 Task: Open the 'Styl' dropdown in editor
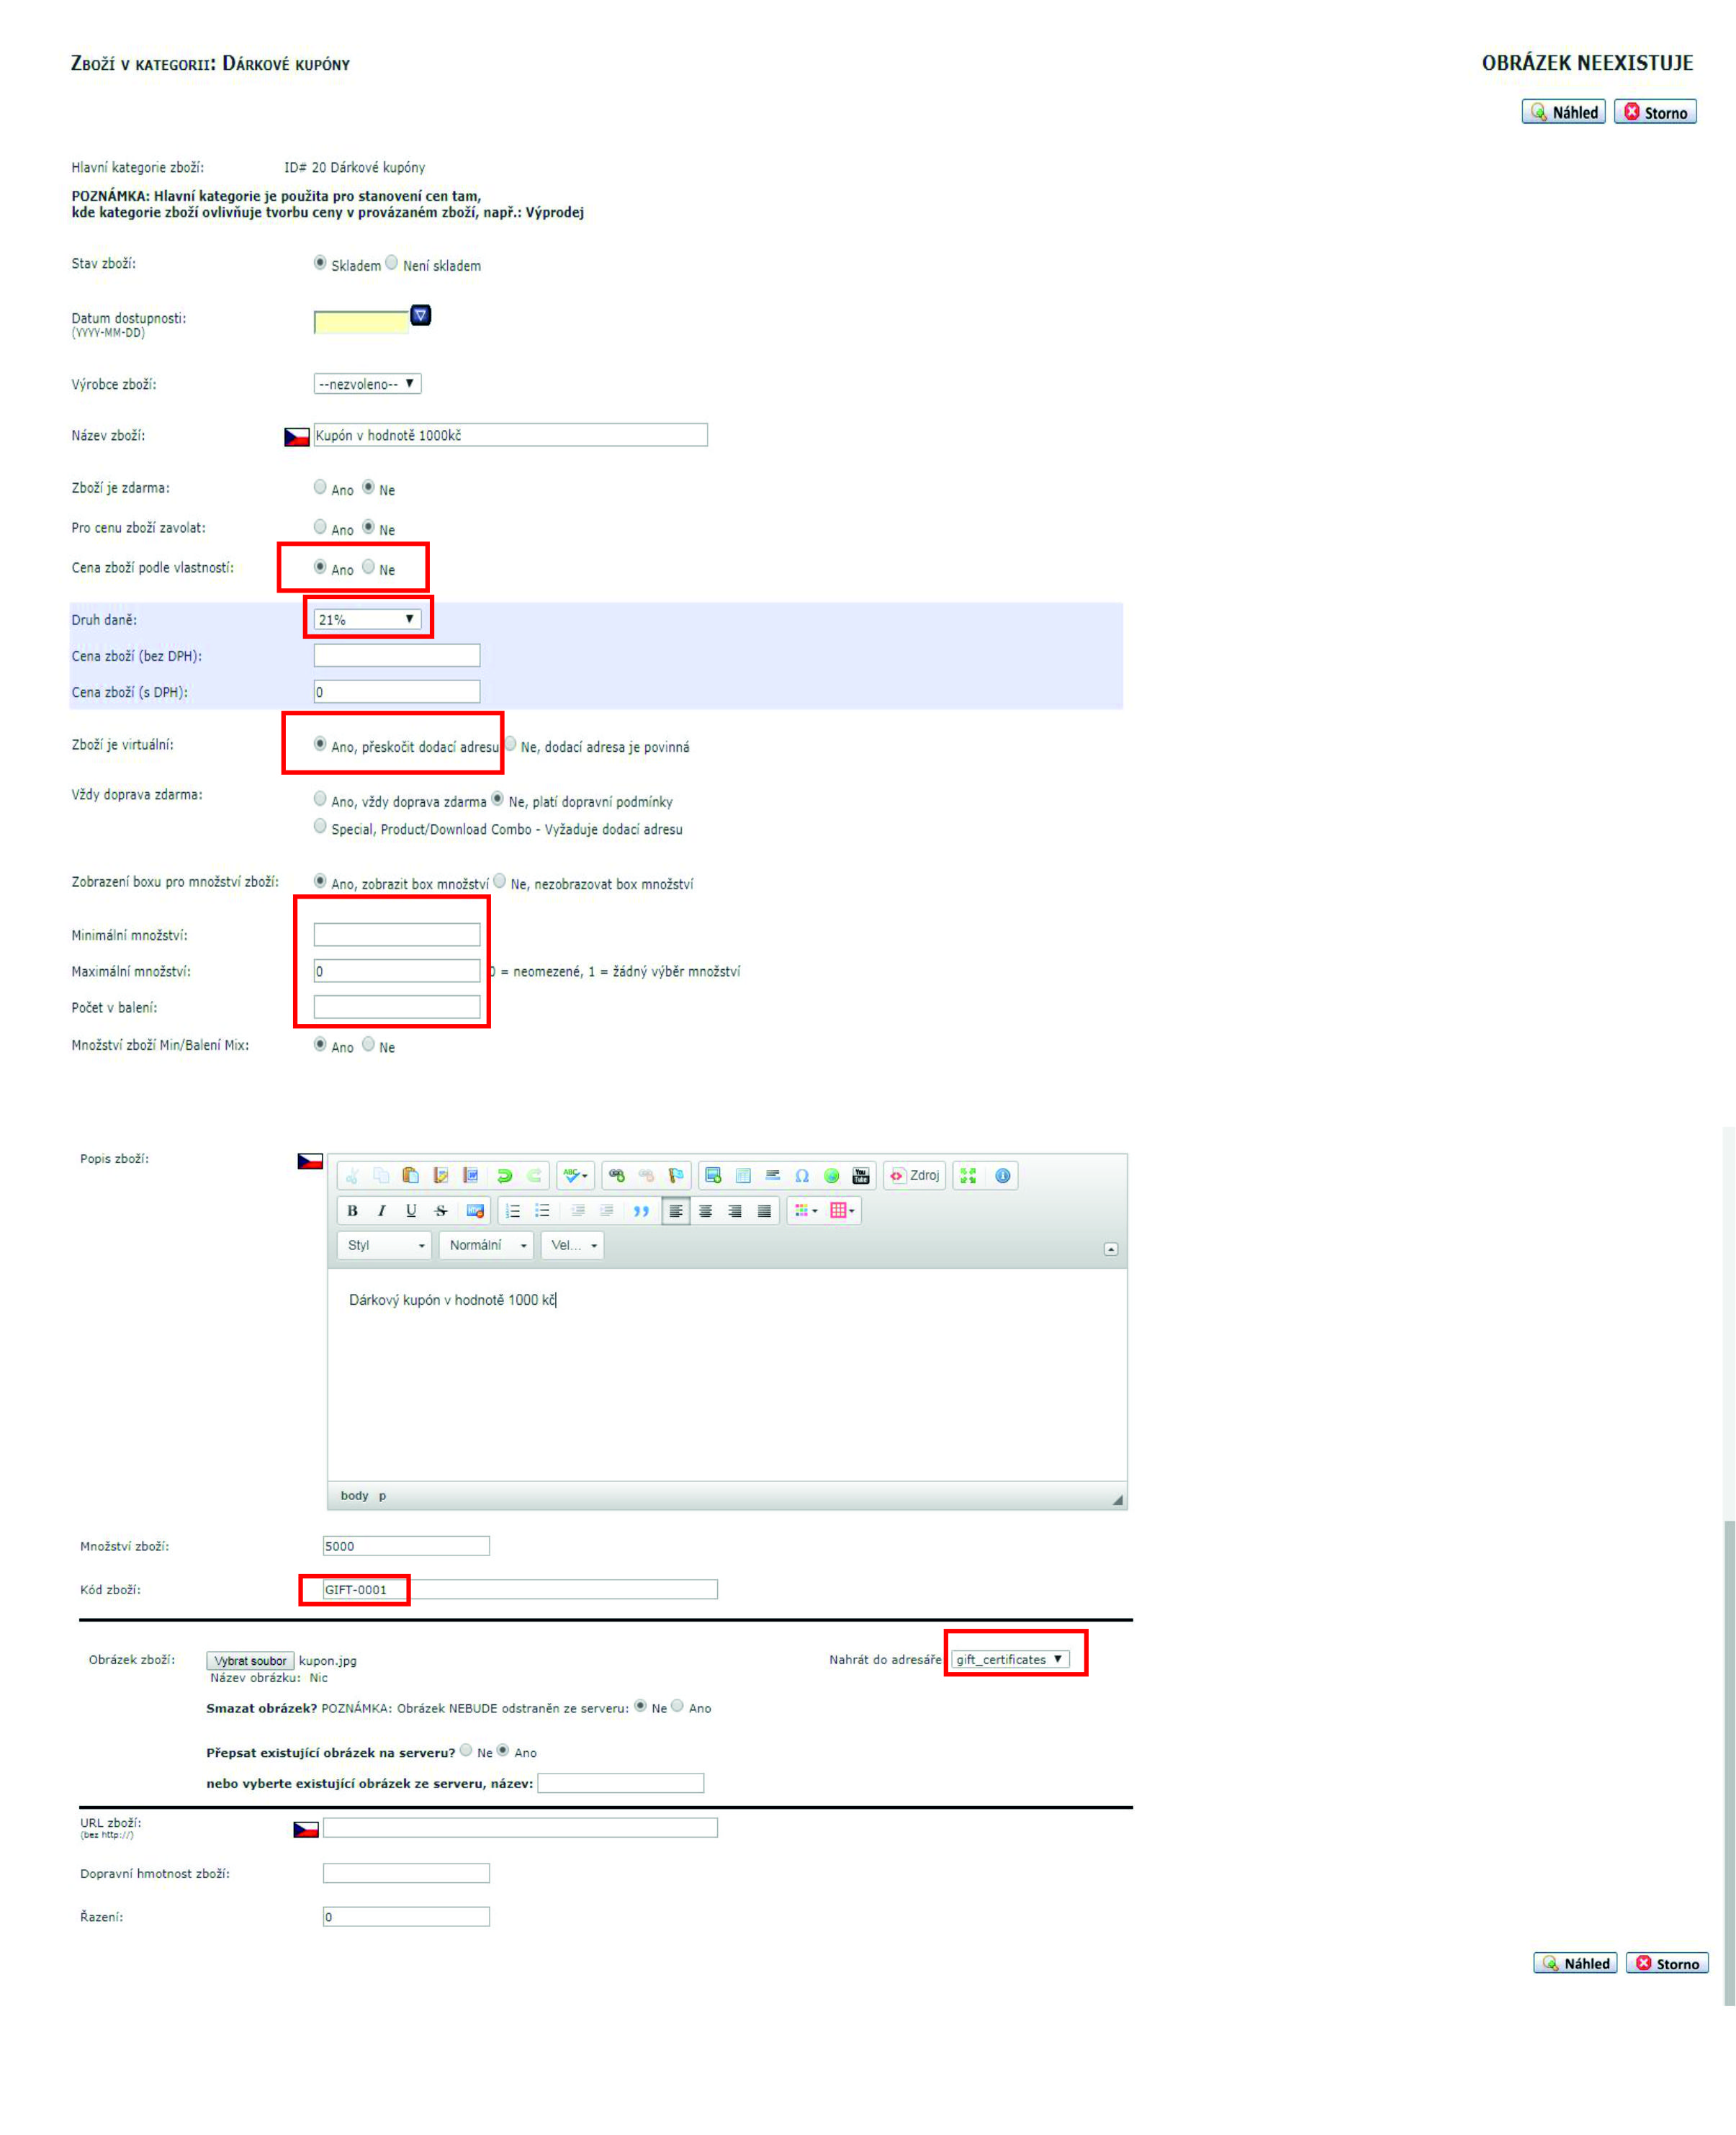coord(386,1245)
